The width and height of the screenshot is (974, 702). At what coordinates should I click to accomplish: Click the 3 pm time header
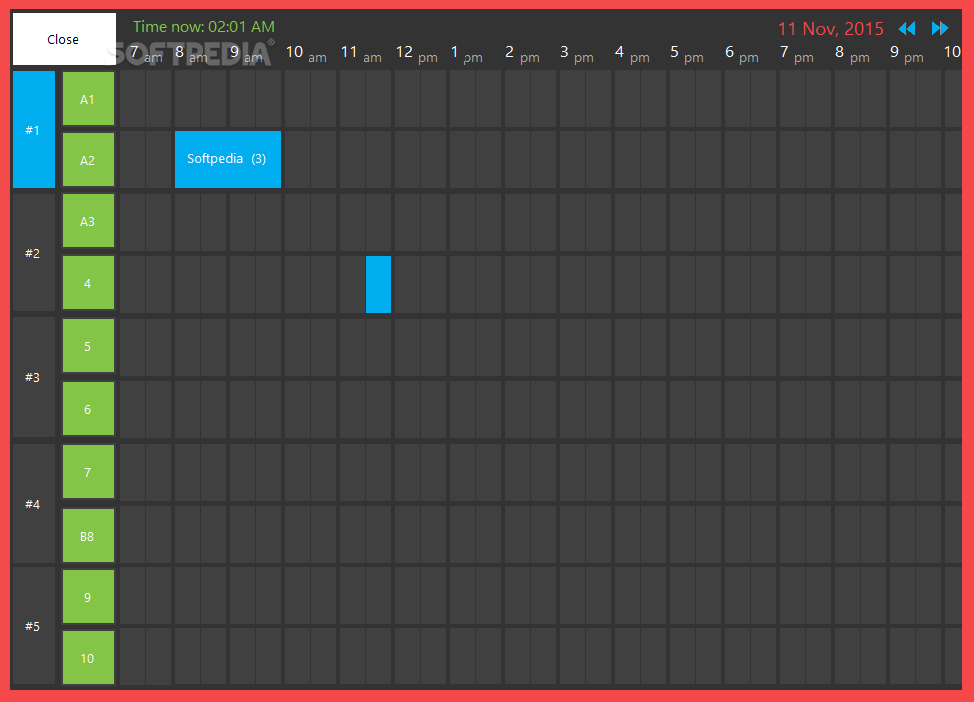[x=577, y=54]
